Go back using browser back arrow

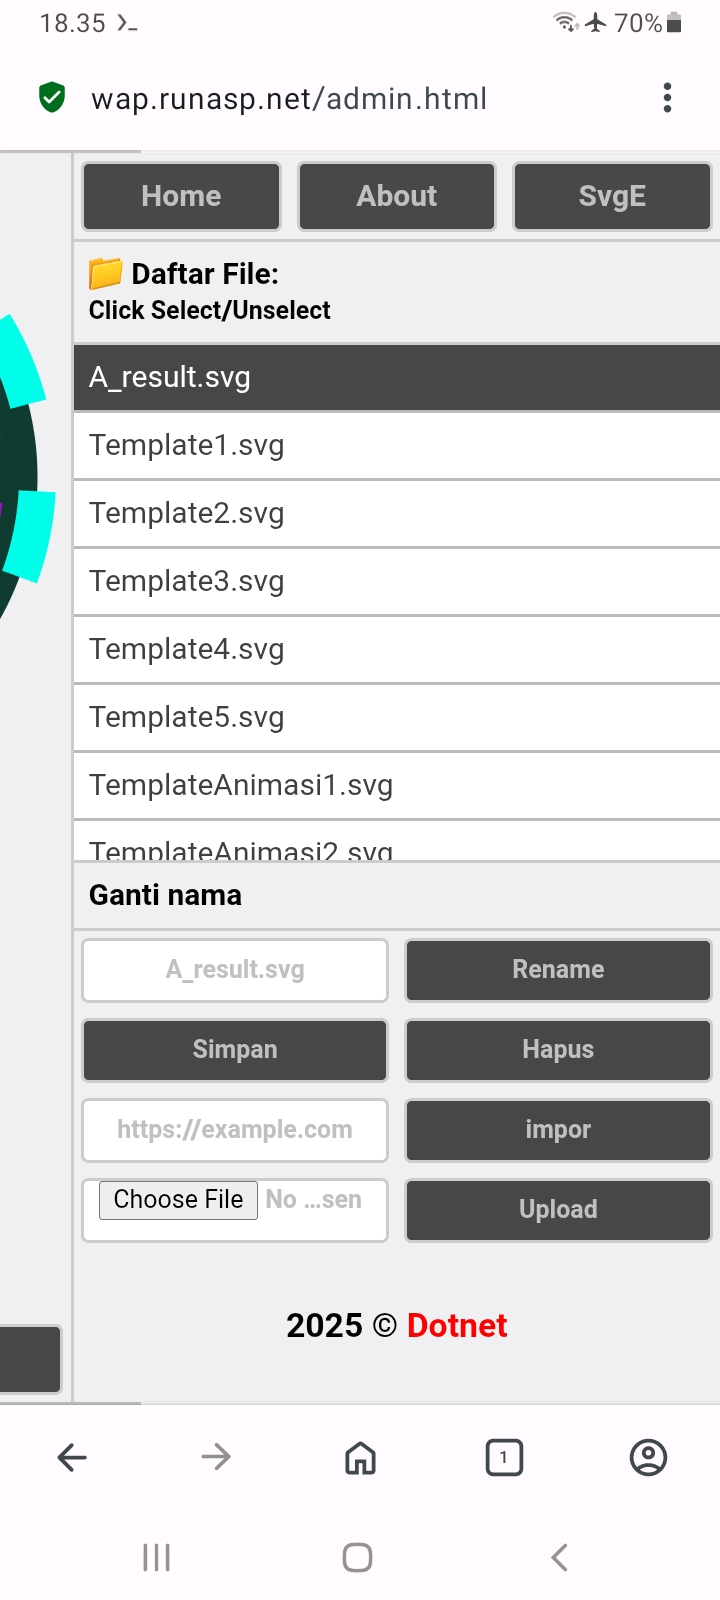pyautogui.click(x=72, y=1457)
